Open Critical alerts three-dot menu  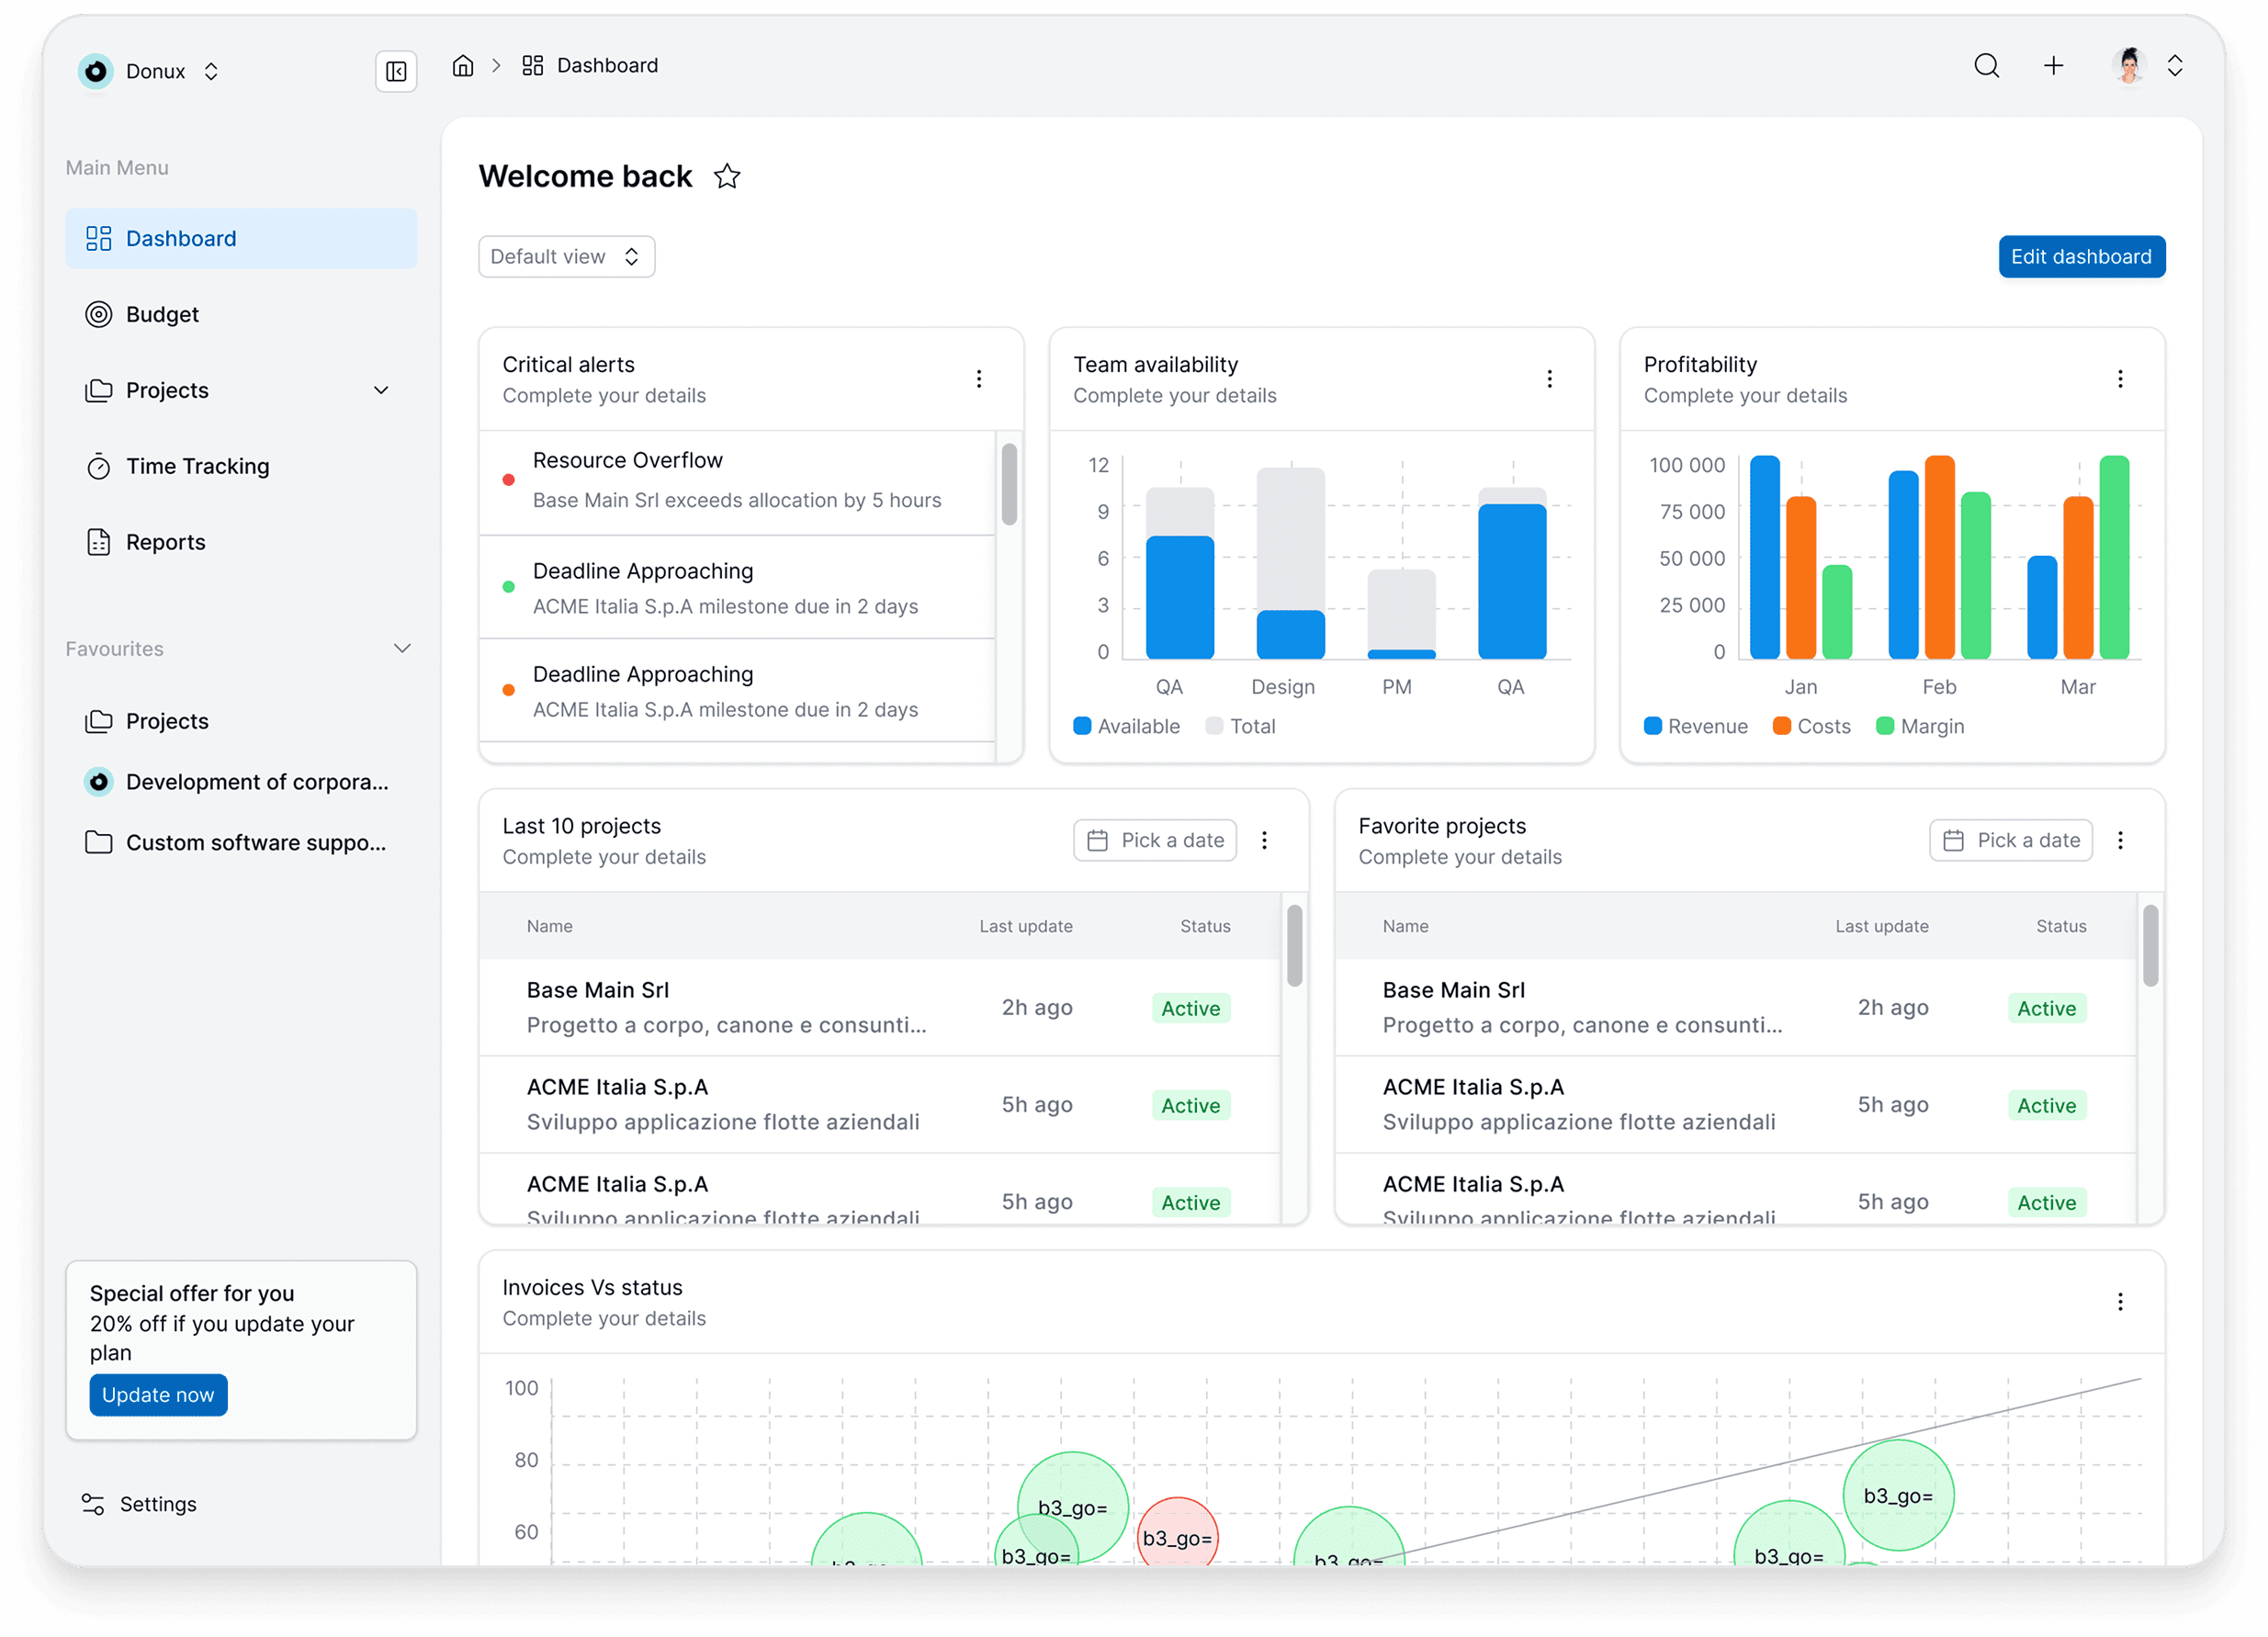[979, 379]
